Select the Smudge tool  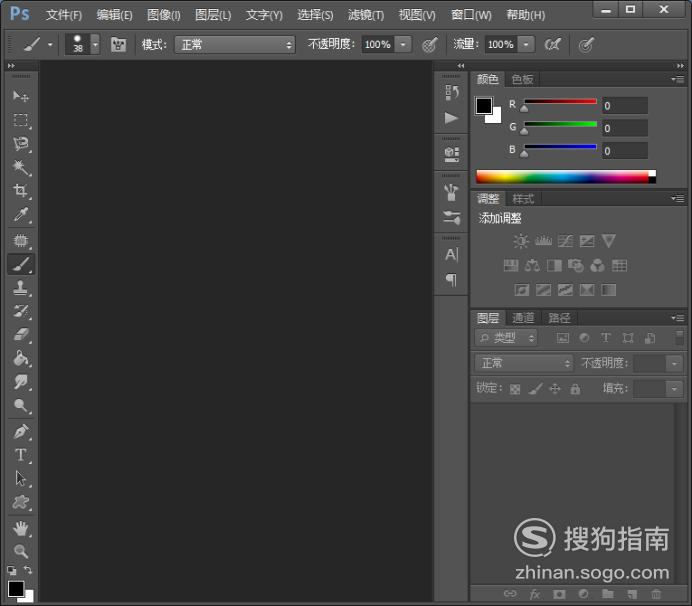pos(20,382)
